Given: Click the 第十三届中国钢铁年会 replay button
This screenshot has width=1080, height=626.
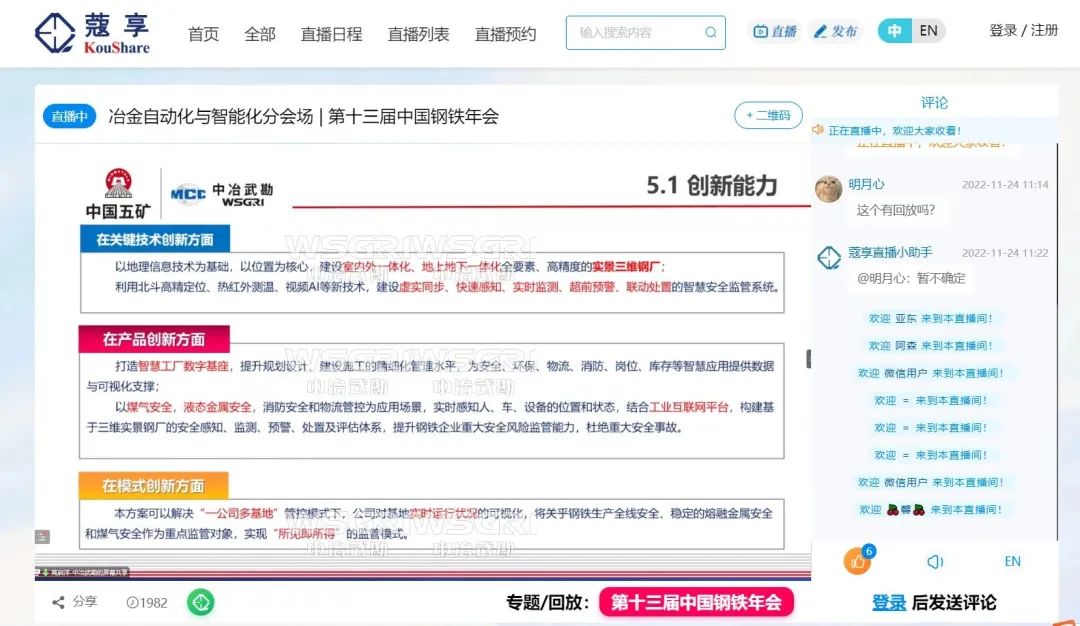Looking at the screenshot, I should click(x=696, y=603).
